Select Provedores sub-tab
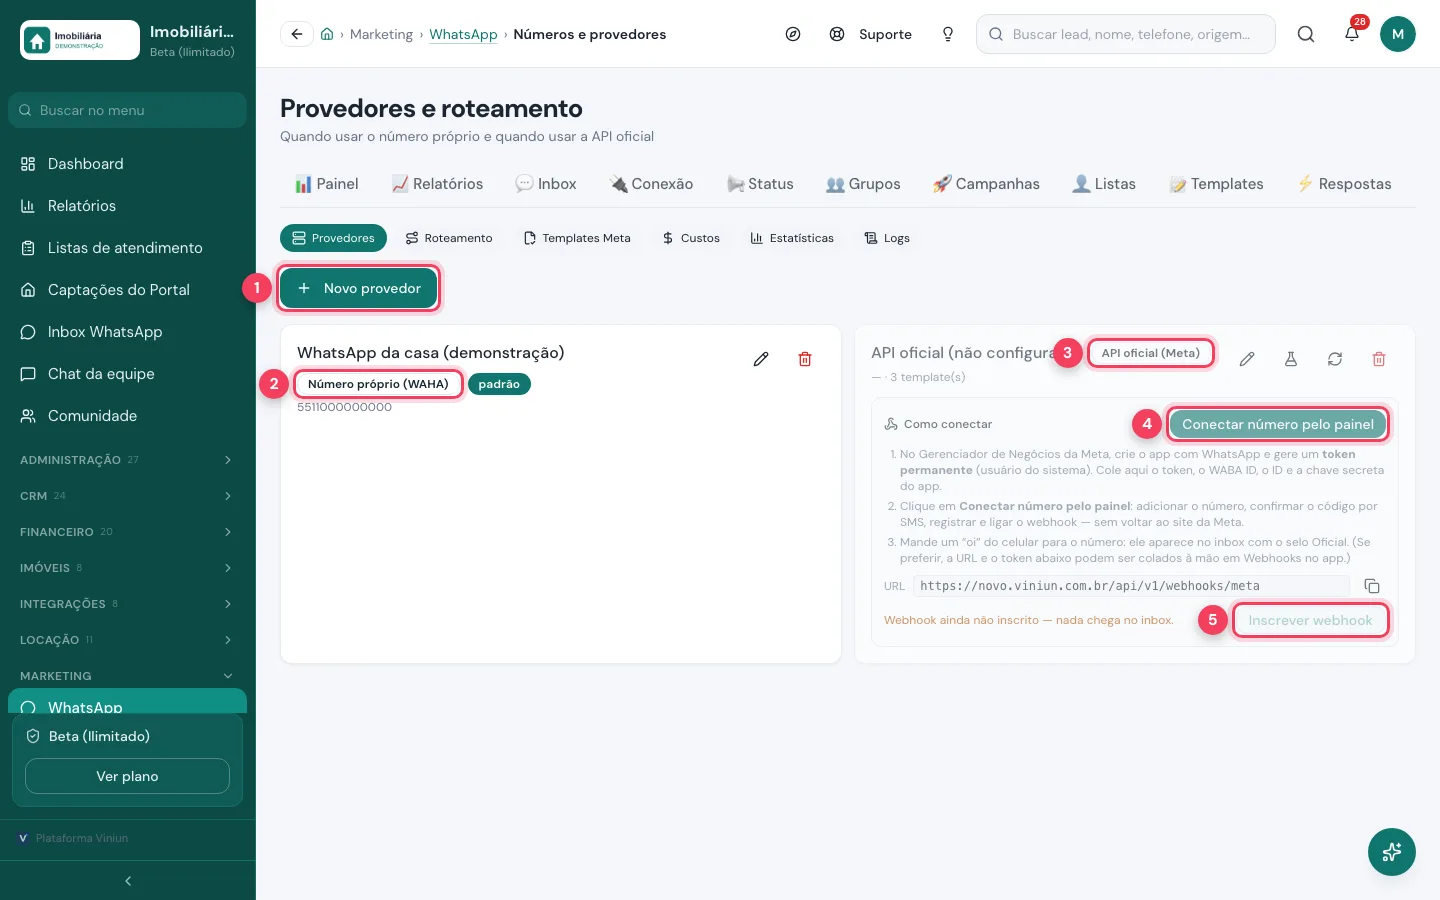Image resolution: width=1440 pixels, height=900 pixels. click(x=333, y=238)
